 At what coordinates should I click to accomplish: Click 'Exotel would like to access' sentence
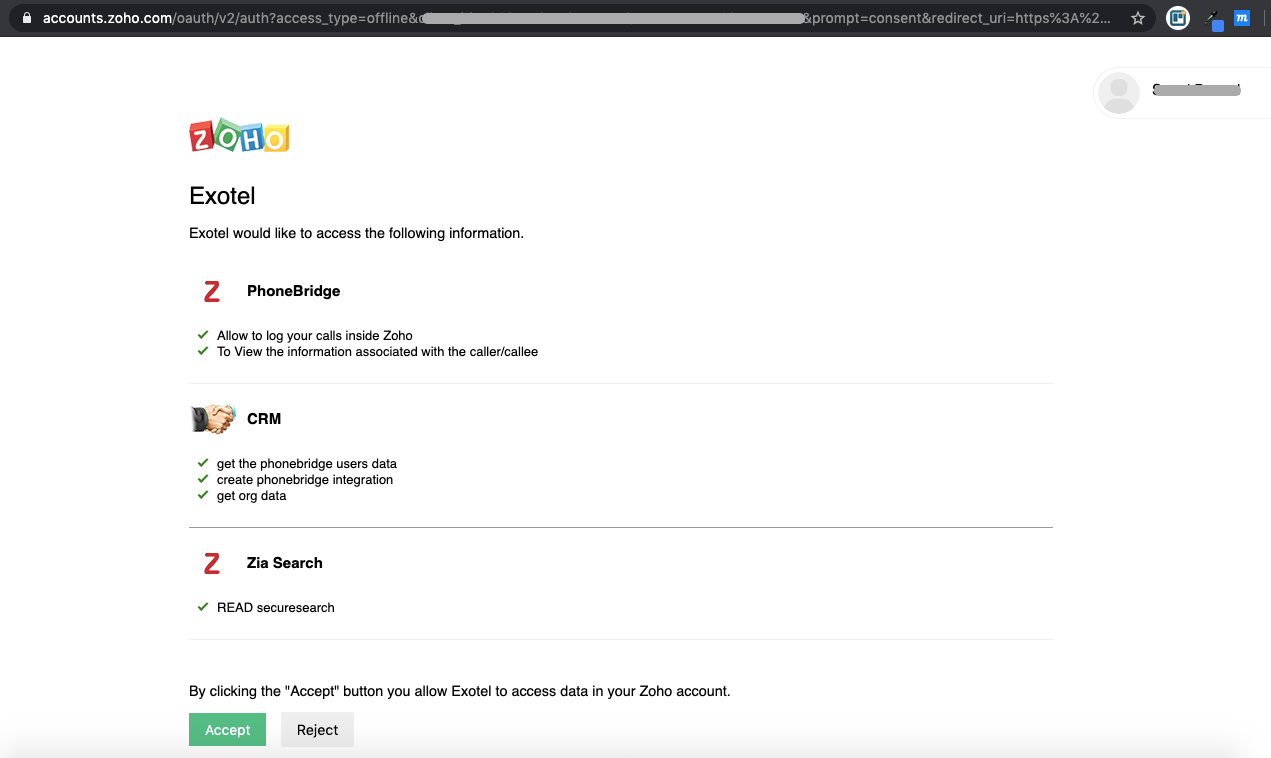356,233
